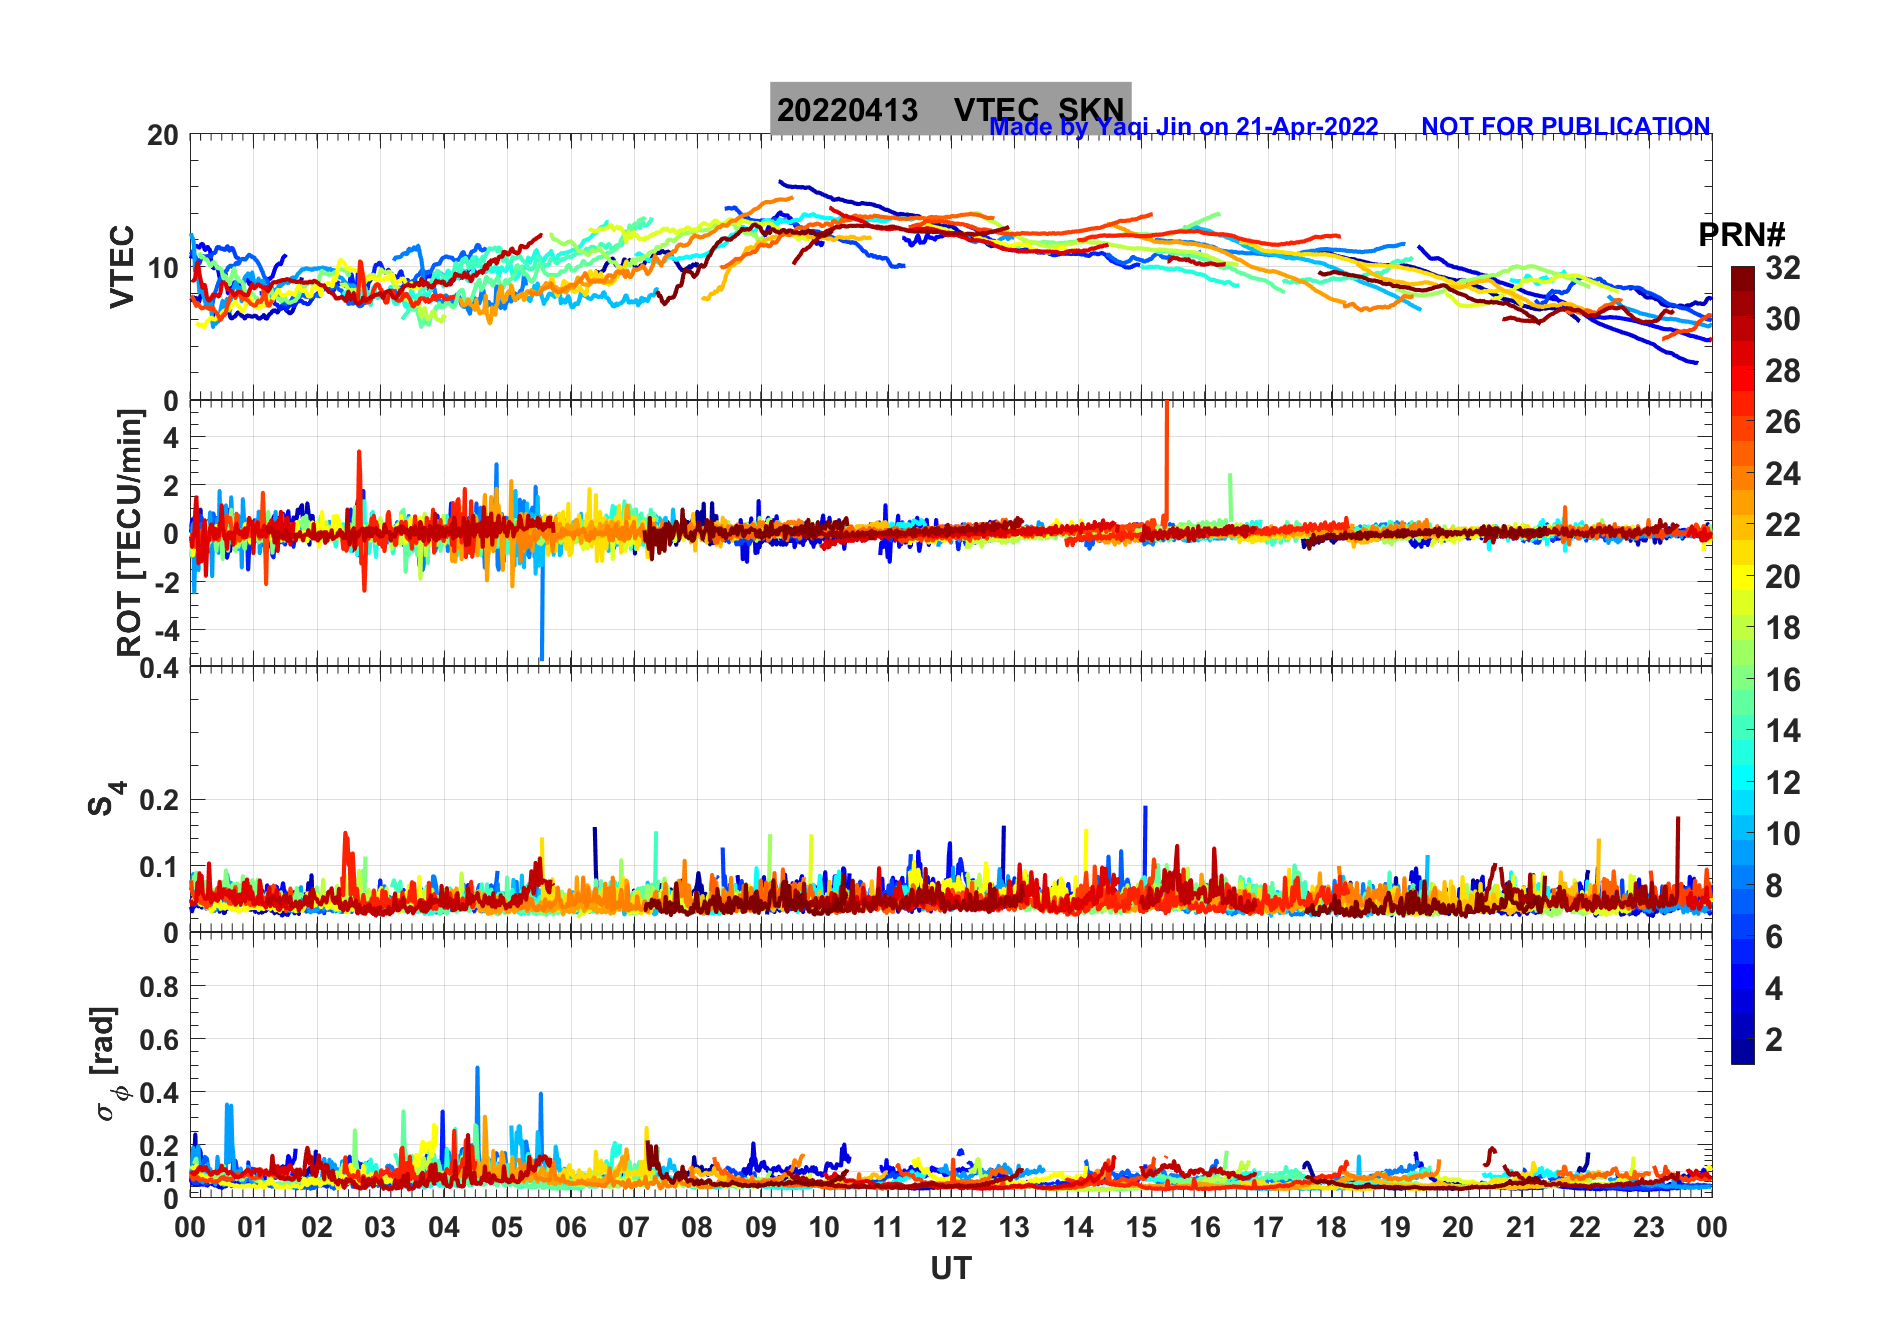Image resolution: width=1902 pixels, height=1330 pixels.
Task: Click the "-2" tick on the ROT y-axis
Action: tap(167, 582)
